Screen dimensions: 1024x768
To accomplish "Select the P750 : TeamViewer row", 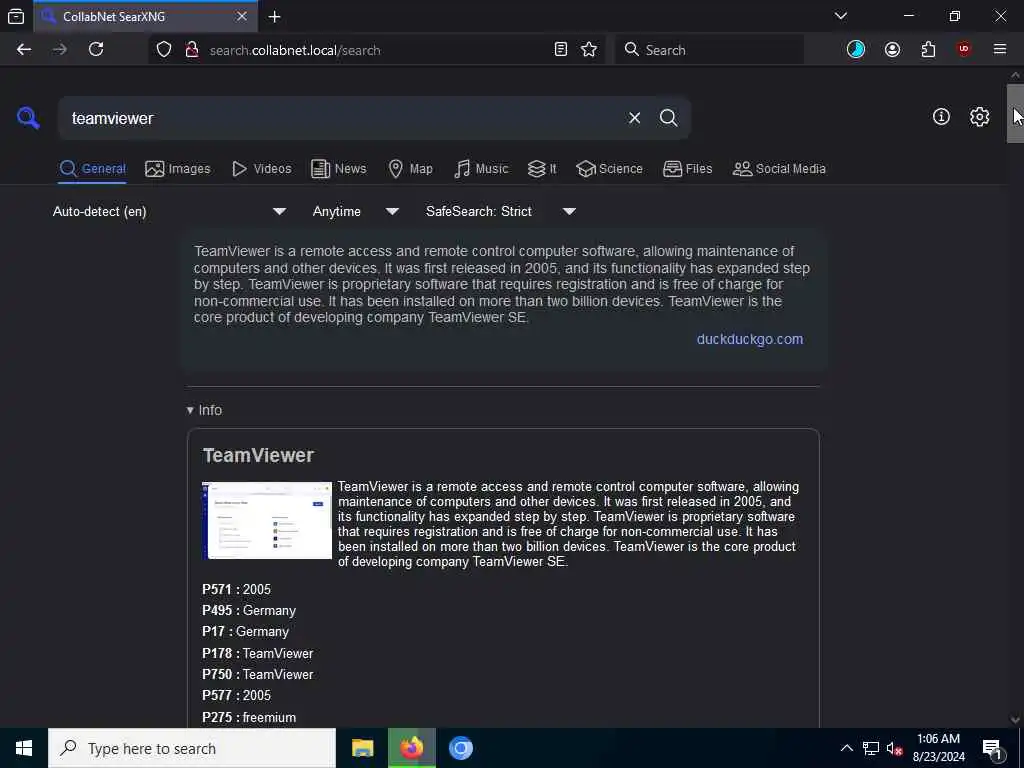I will coord(258,675).
